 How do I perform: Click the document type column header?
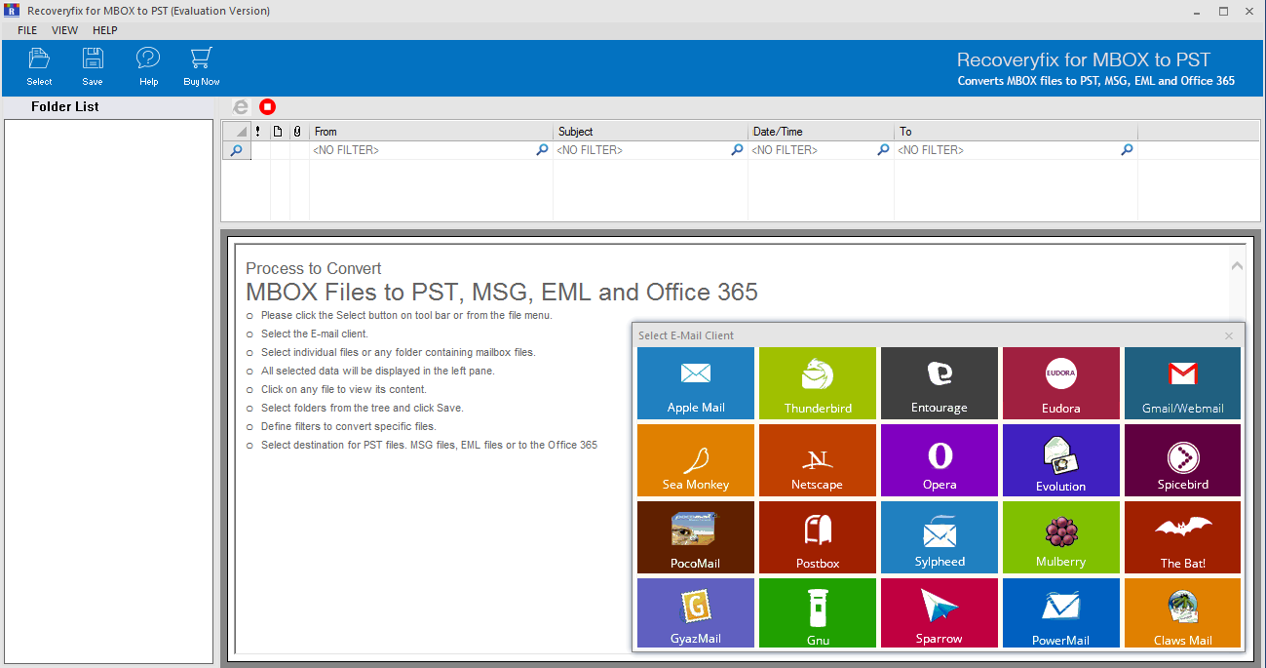tap(280, 131)
